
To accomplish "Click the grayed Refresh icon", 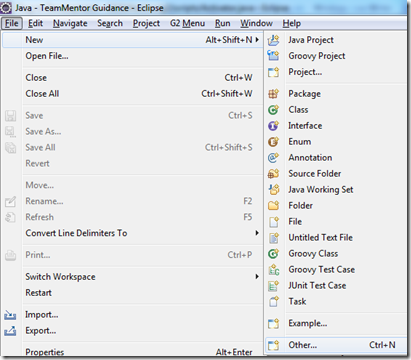I will click(10, 217).
